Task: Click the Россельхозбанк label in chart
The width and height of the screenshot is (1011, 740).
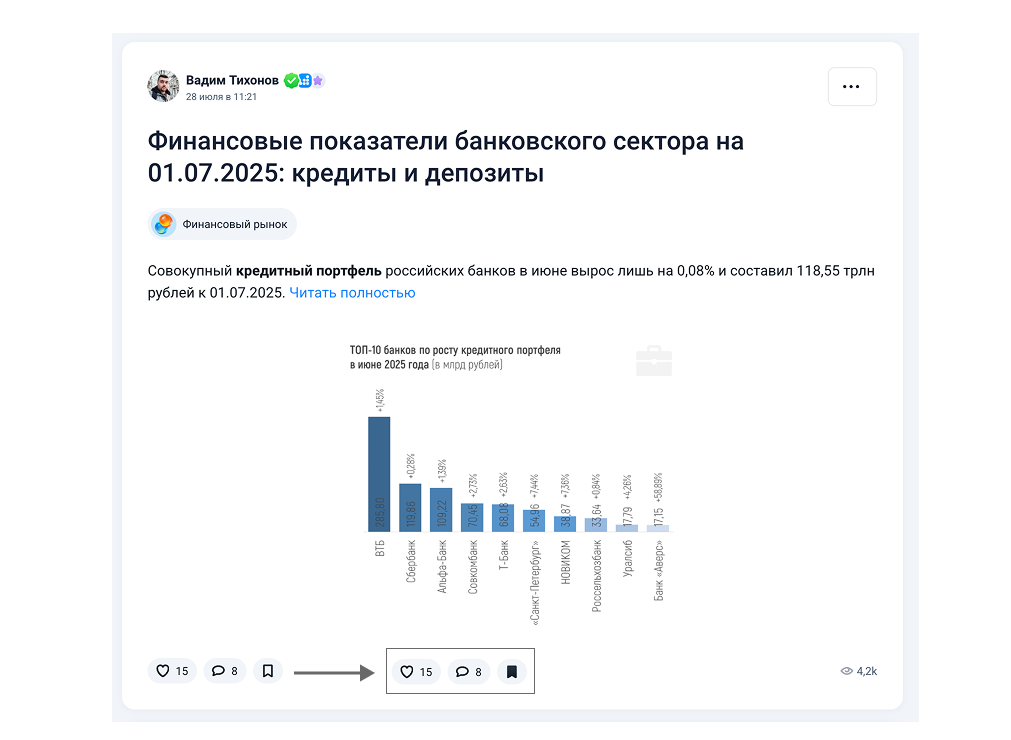Action: pyautogui.click(x=596, y=576)
